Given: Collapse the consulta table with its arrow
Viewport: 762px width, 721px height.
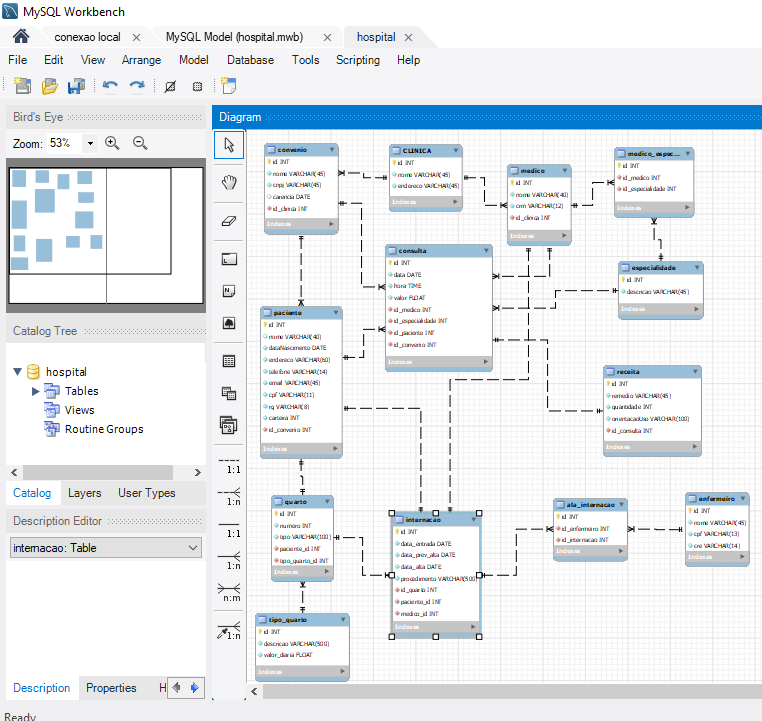Looking at the screenshot, I should click(x=486, y=251).
